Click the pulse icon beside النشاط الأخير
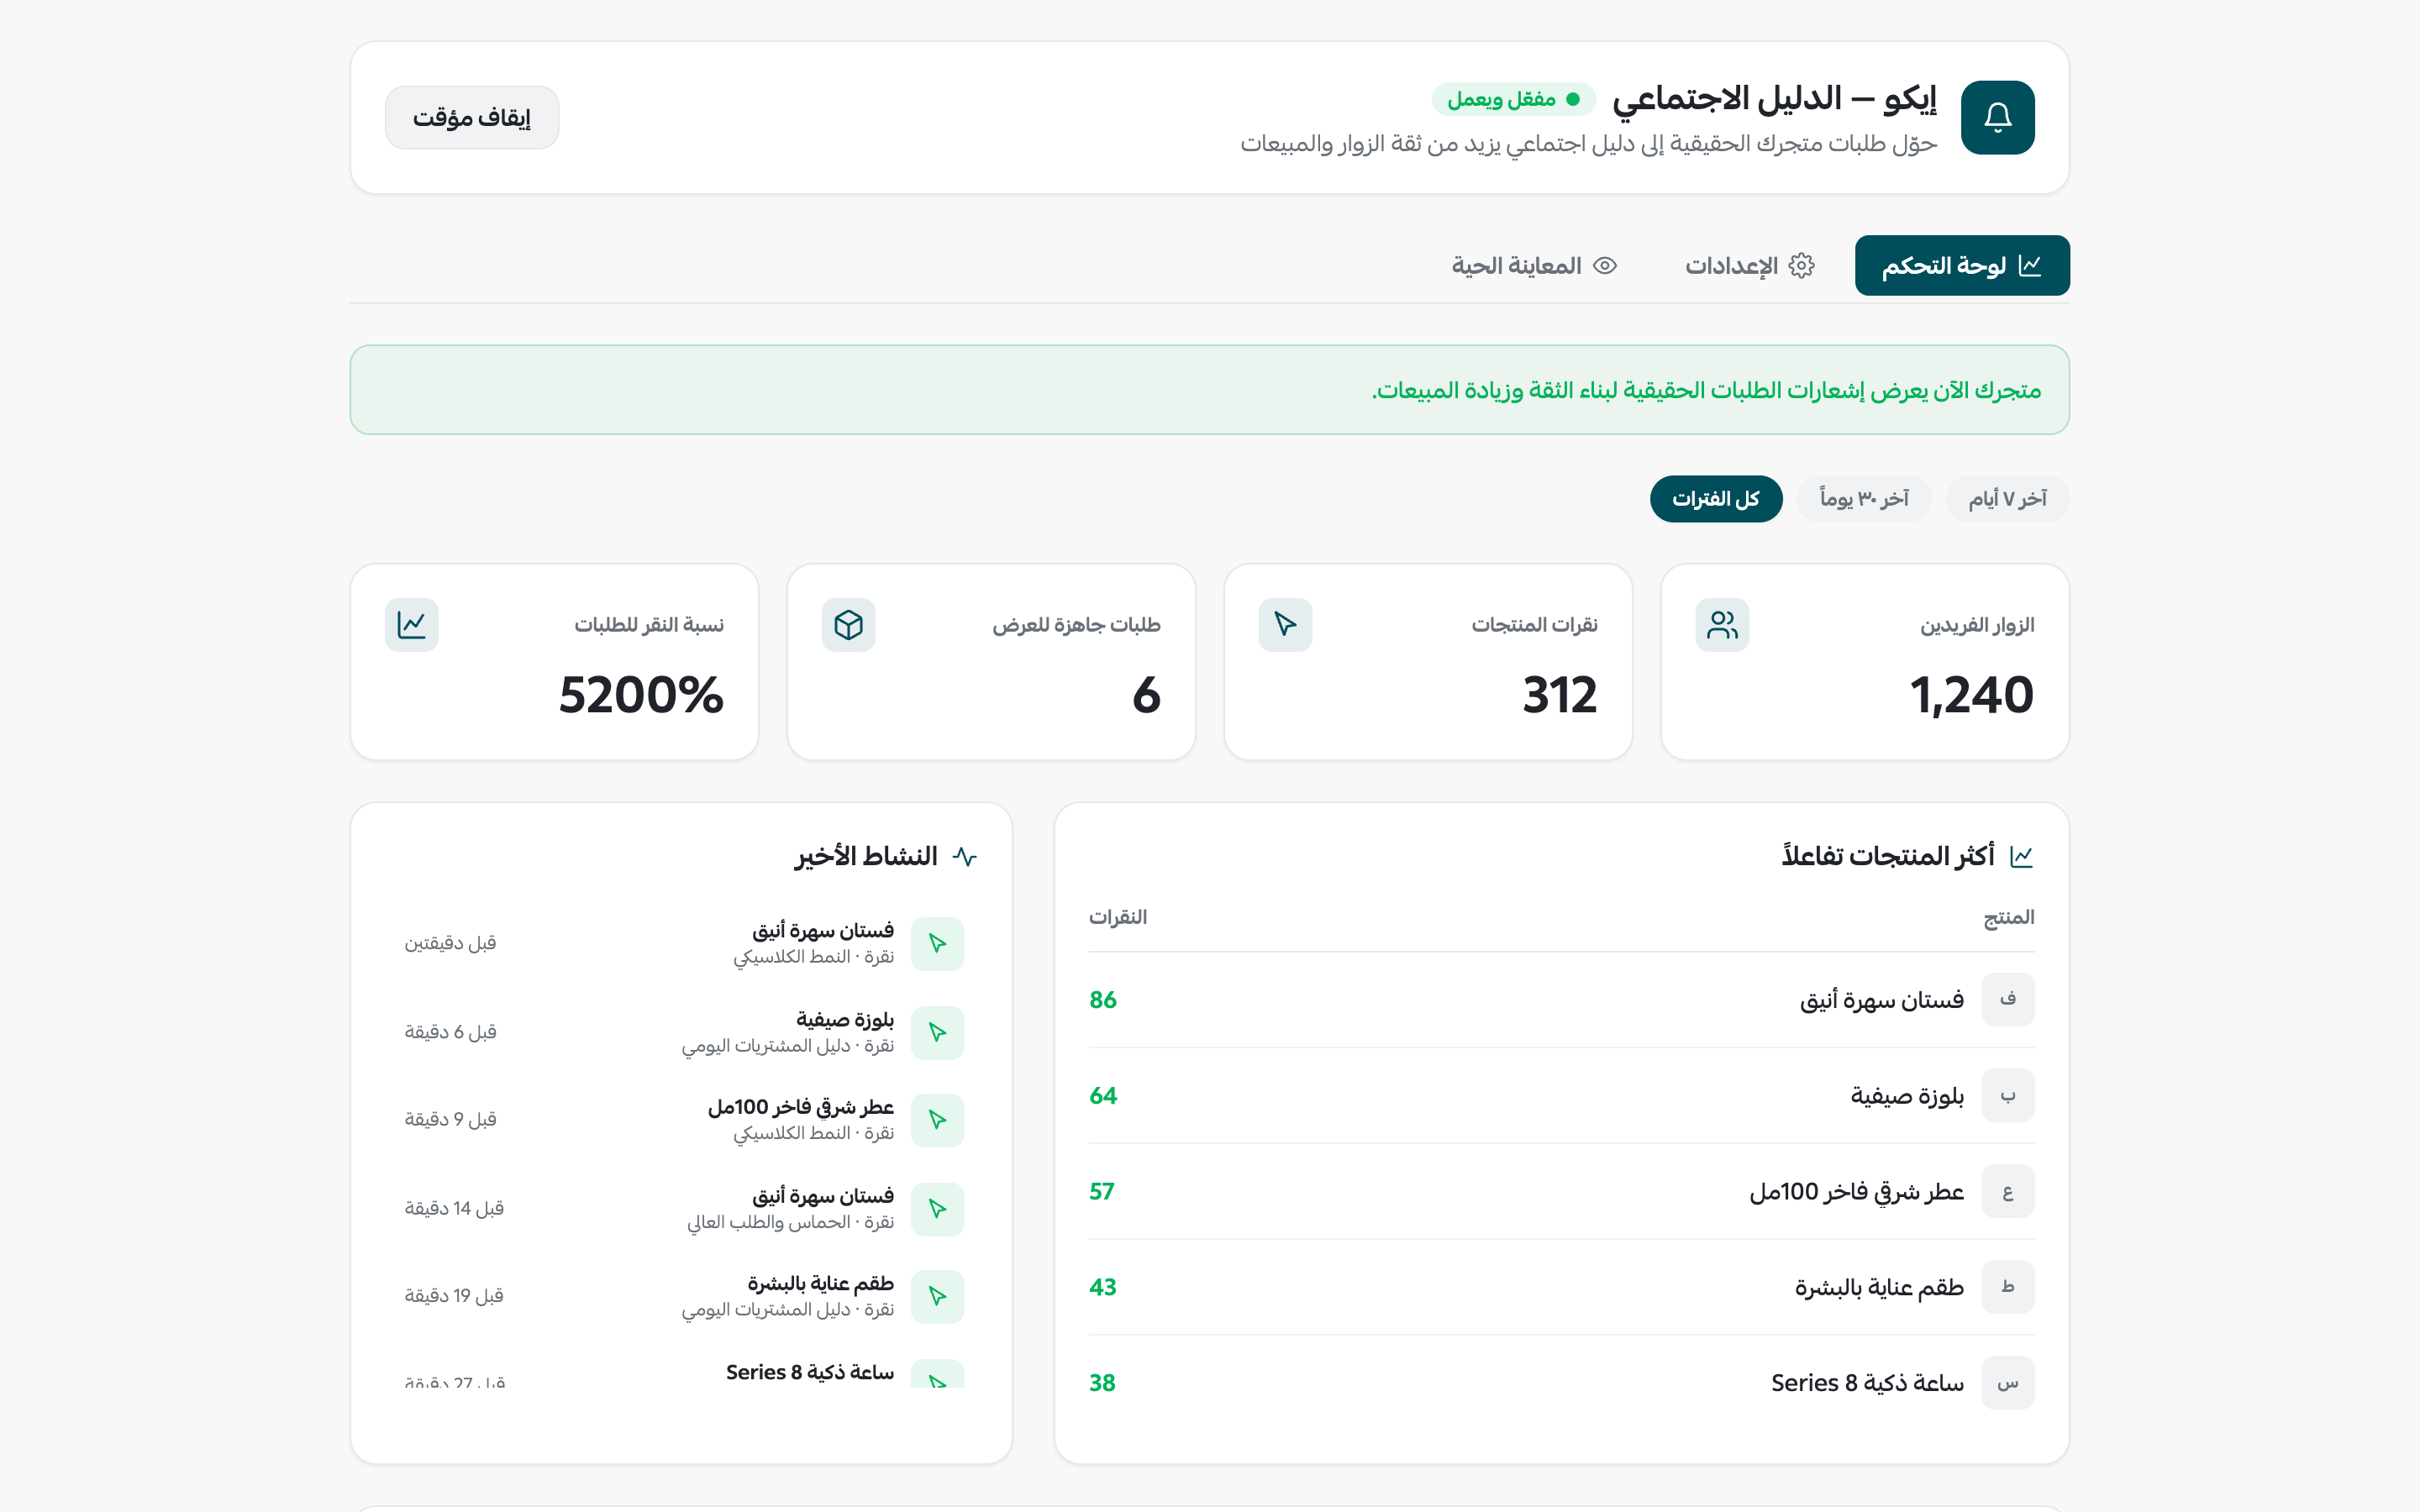Viewport: 2420px width, 1512px height. pyautogui.click(x=964, y=857)
